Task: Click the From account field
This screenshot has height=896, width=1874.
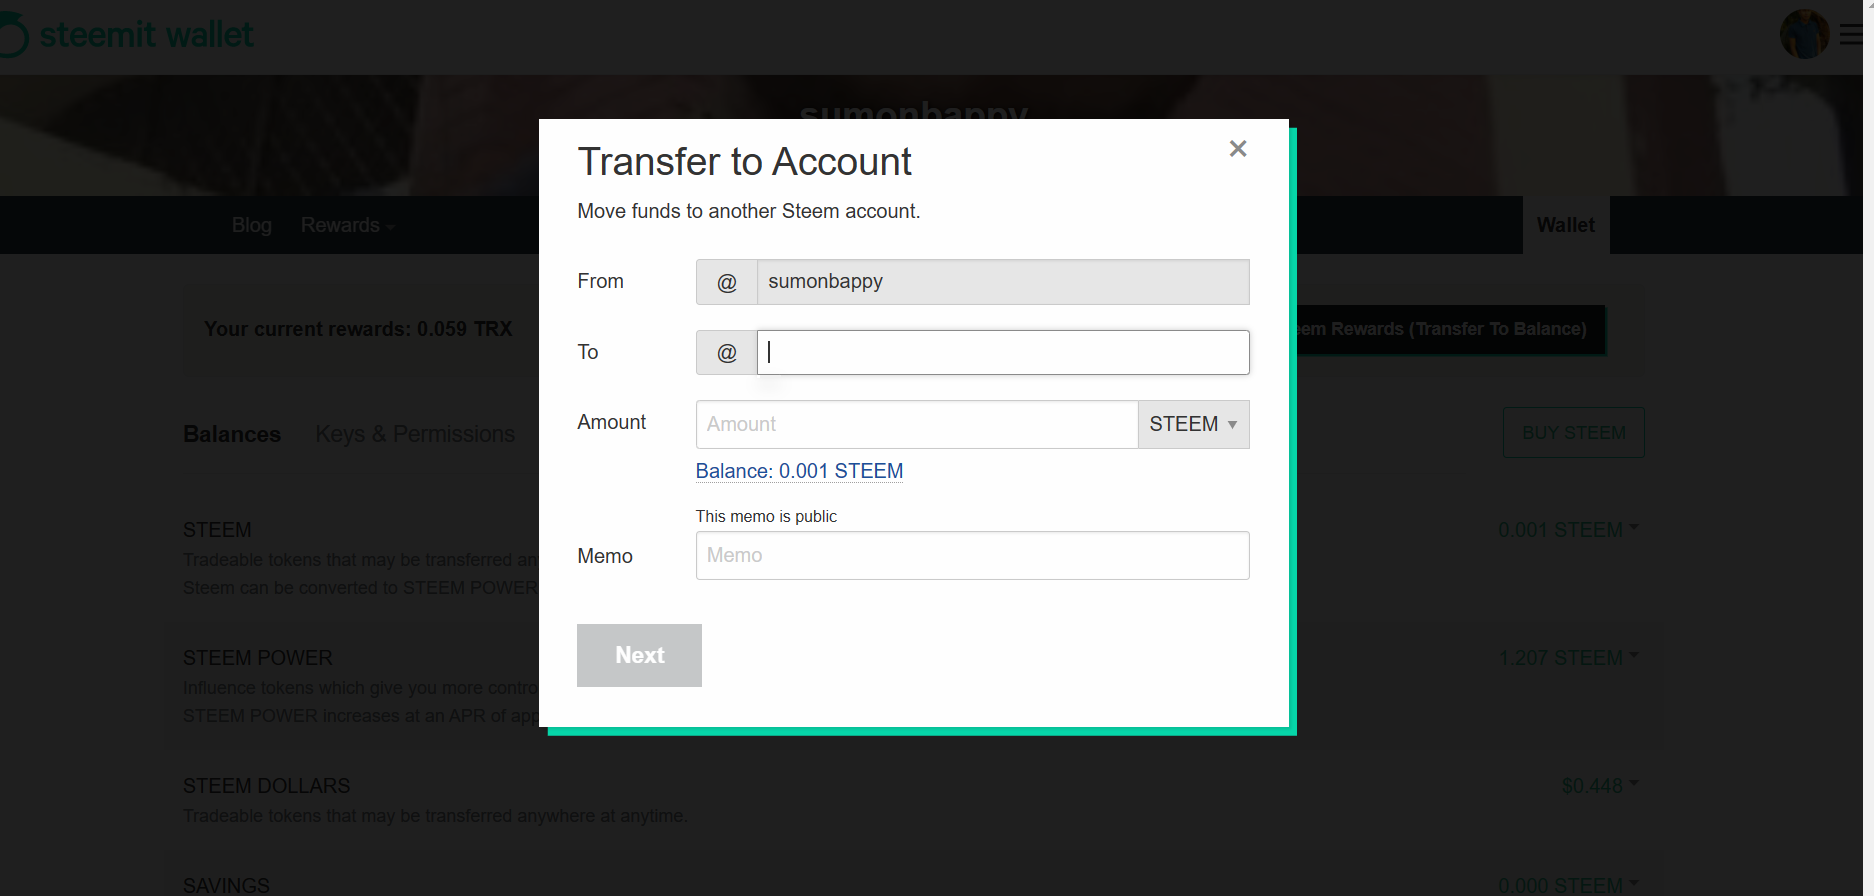Action: pos(1003,282)
